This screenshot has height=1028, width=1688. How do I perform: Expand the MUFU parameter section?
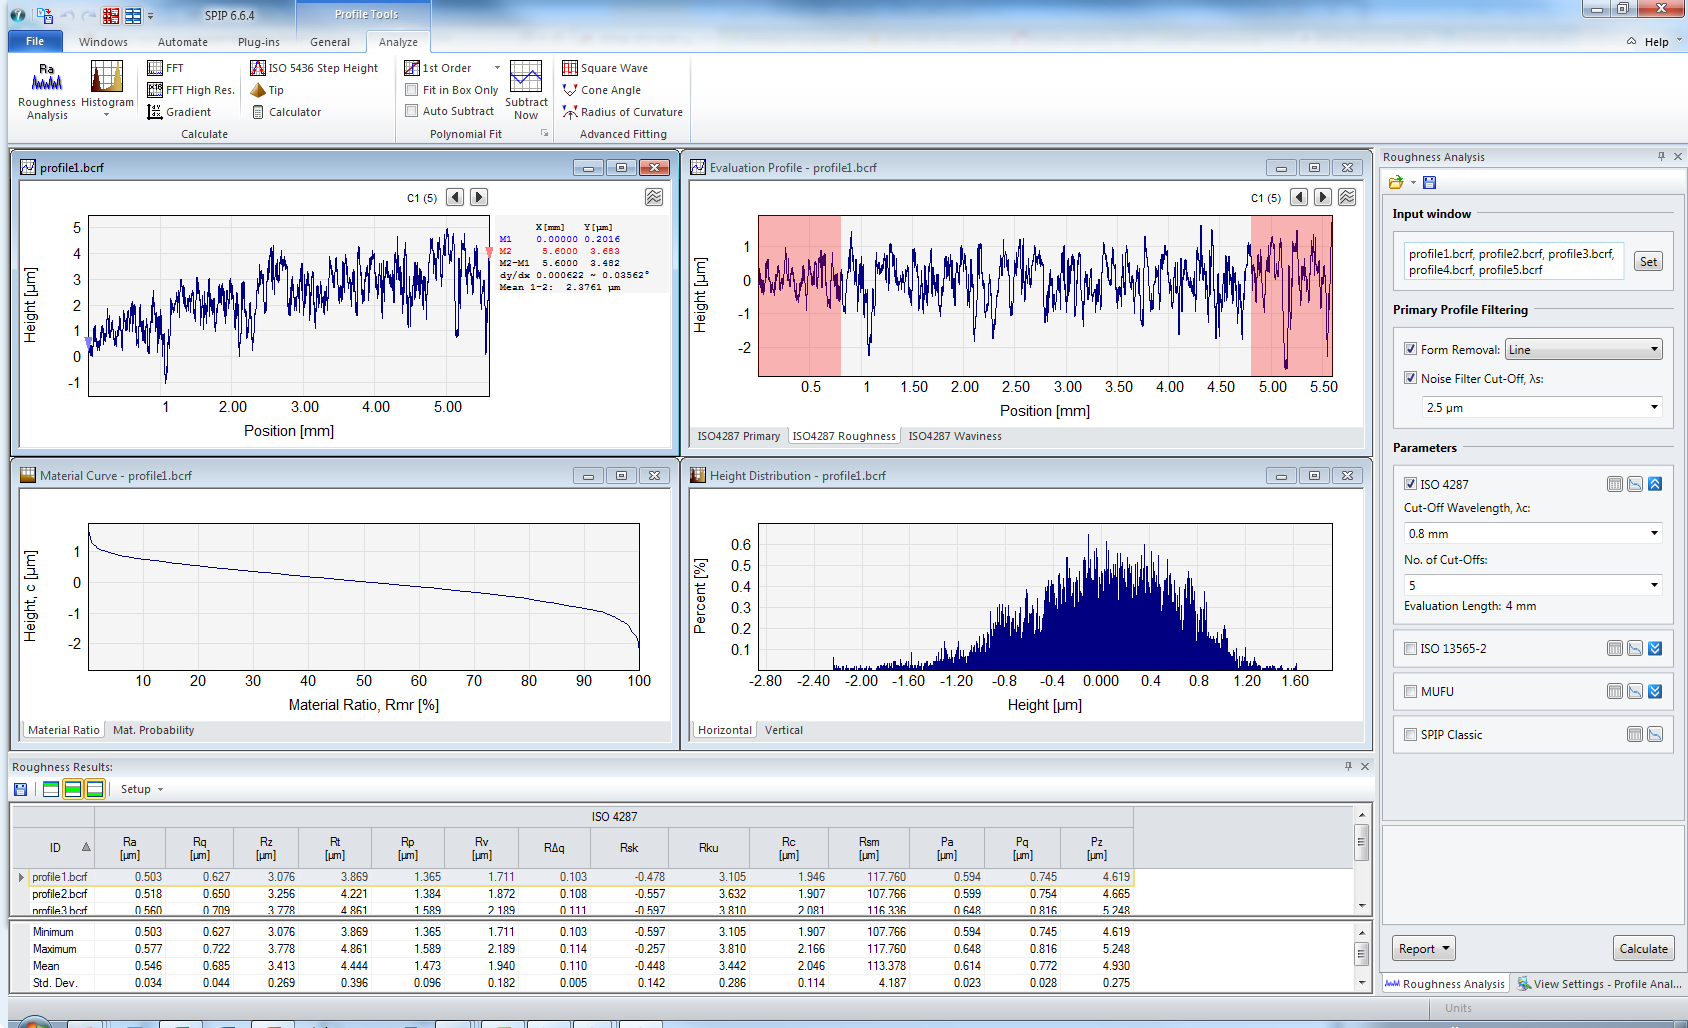[x=1655, y=692]
